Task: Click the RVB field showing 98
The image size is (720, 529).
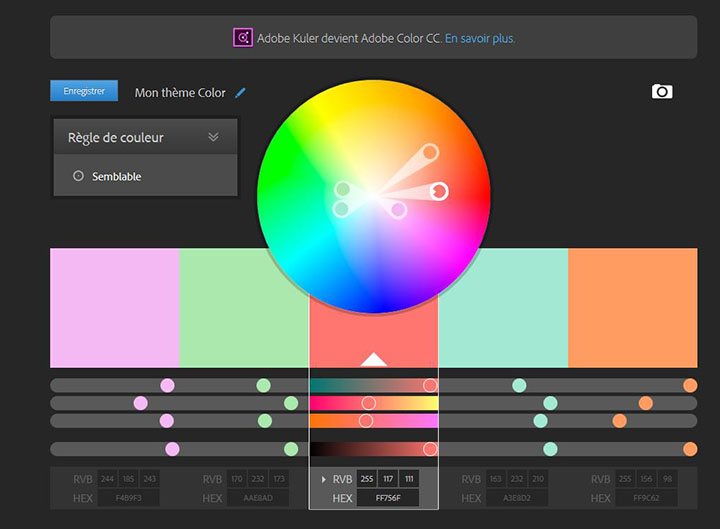Action: (x=668, y=479)
